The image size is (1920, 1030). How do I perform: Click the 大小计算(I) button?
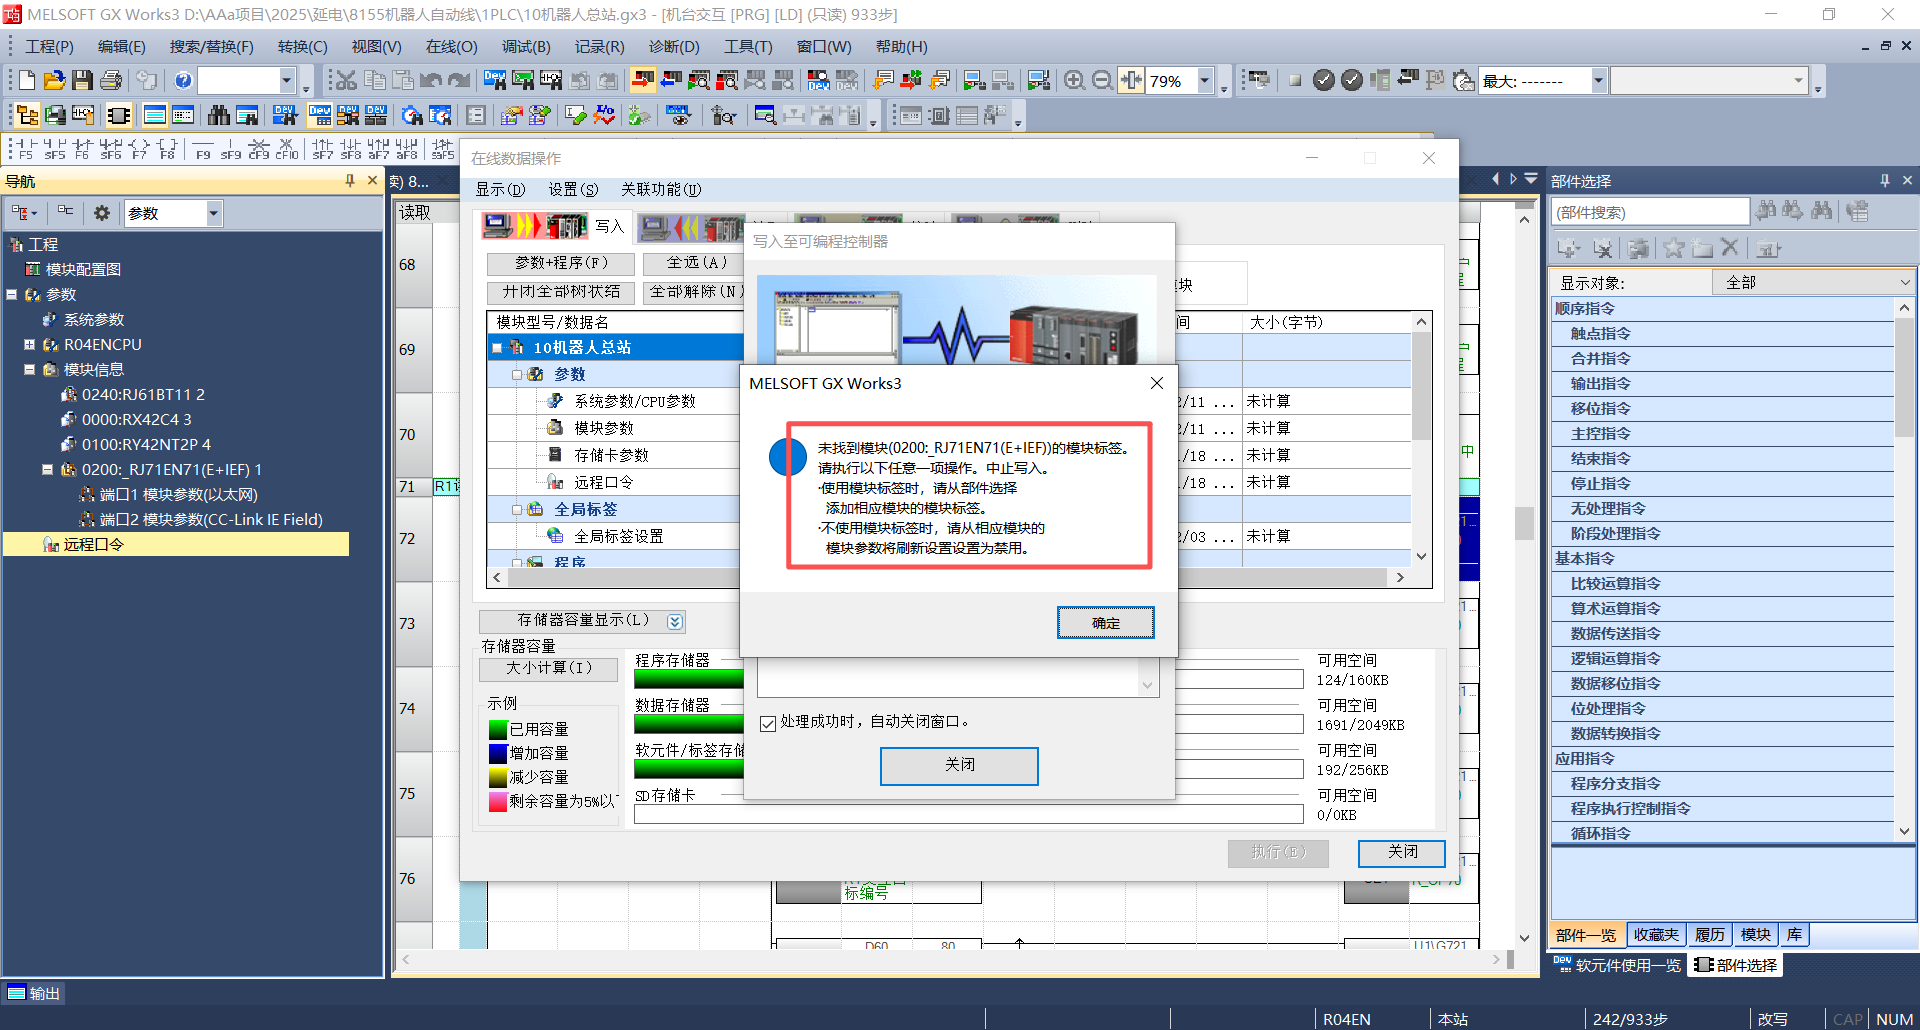click(548, 668)
